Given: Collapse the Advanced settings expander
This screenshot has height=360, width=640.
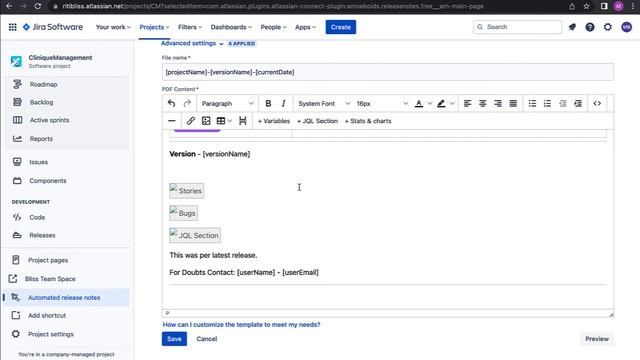Looking at the screenshot, I should tap(192, 43).
